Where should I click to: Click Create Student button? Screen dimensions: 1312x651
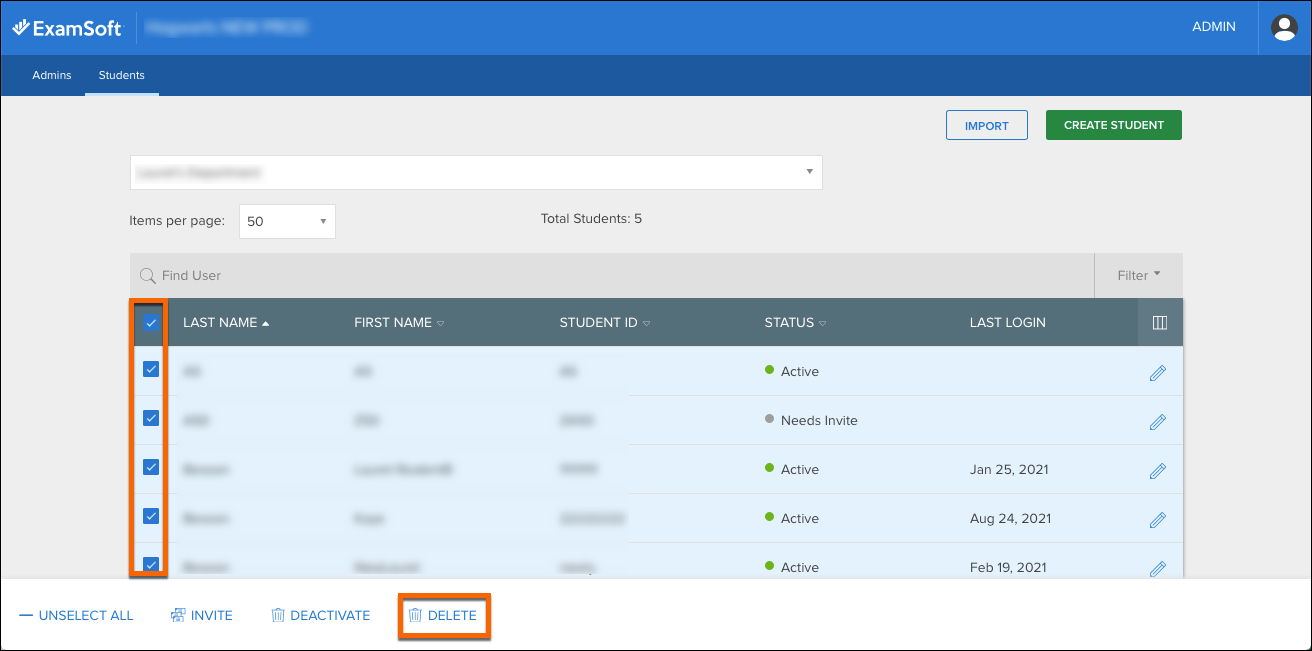[x=1114, y=125]
